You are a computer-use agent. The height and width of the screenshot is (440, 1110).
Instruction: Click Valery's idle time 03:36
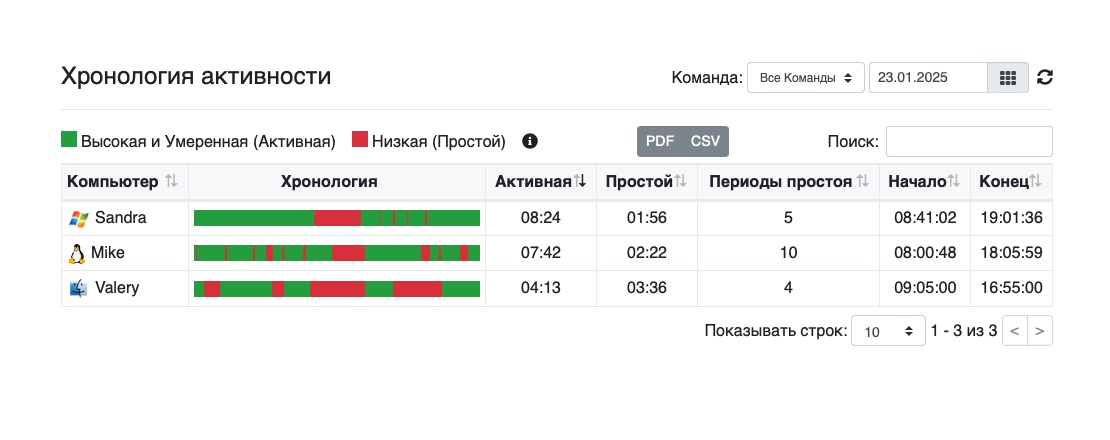[x=647, y=289]
